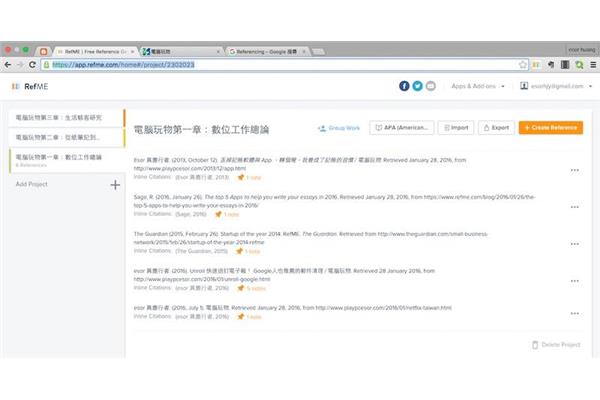This screenshot has height=400, width=600.
Task: Open email share icon in header
Action: coord(431,86)
